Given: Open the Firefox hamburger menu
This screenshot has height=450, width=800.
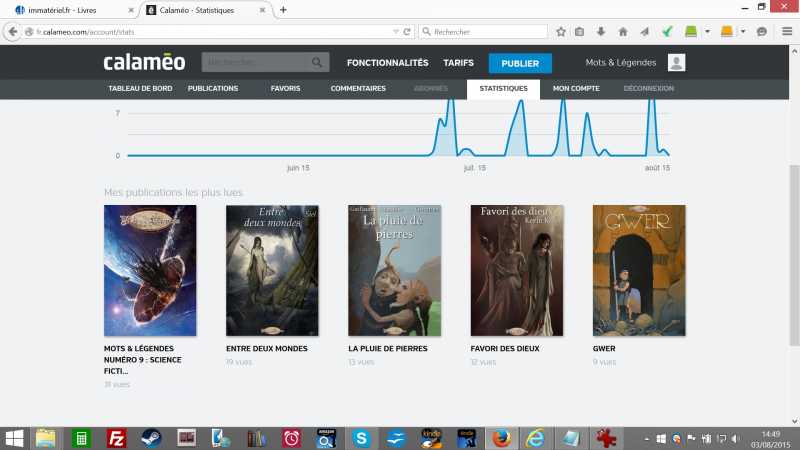Looking at the screenshot, I should (x=786, y=31).
